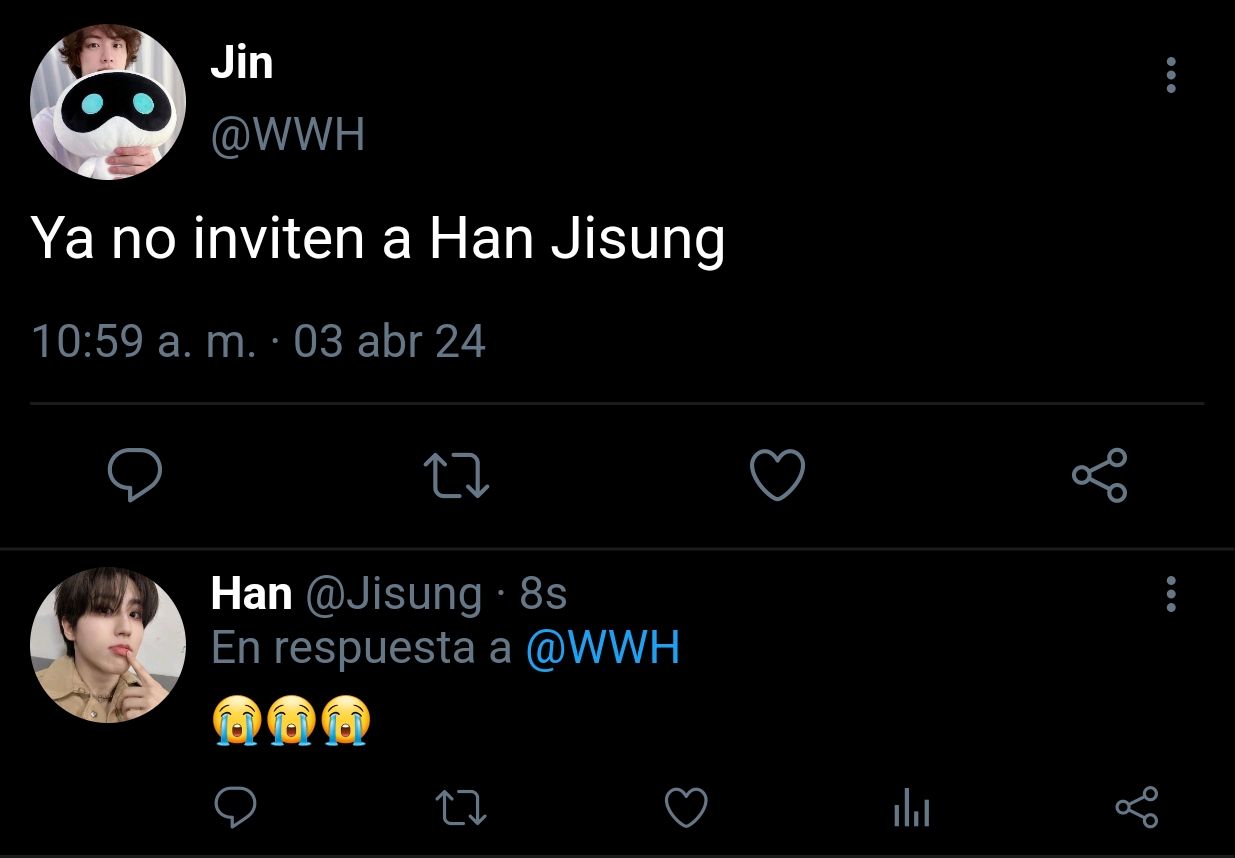This screenshot has width=1235, height=858.
Task: Share Jin's main tweet
Action: 1099,475
